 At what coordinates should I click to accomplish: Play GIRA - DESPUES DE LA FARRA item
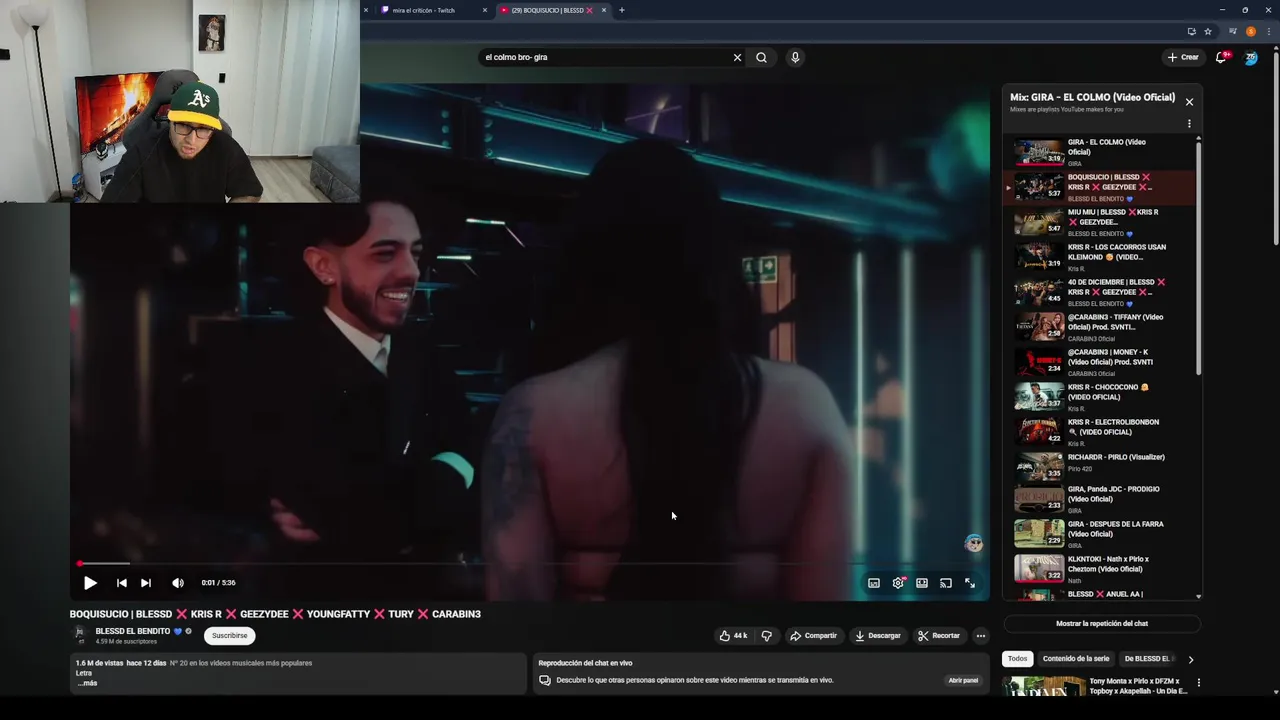click(1100, 534)
